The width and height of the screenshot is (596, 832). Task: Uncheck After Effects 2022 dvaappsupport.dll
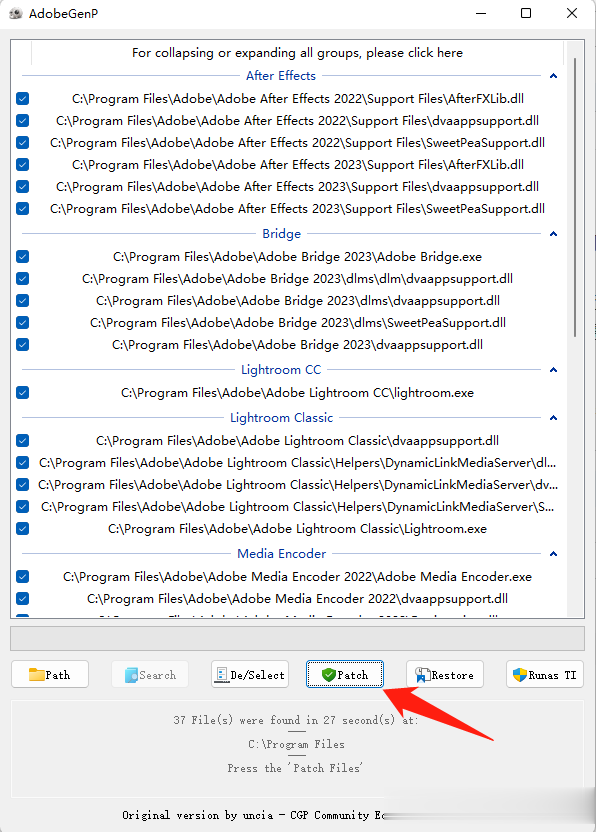pos(22,121)
